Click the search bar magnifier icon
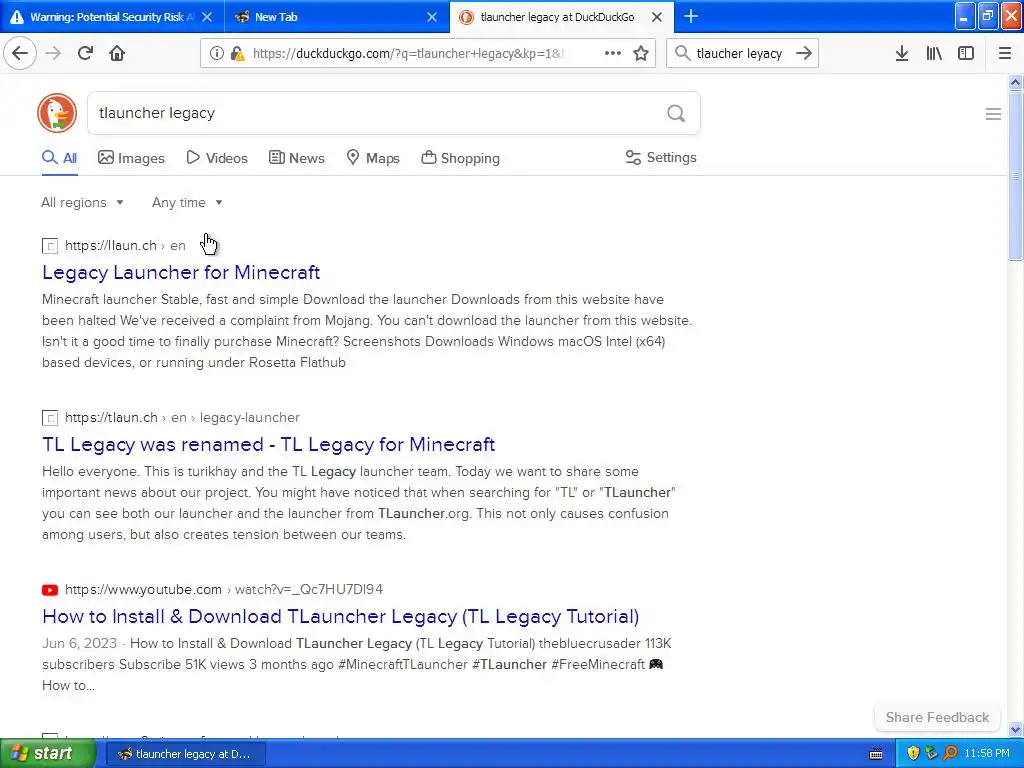The width and height of the screenshot is (1024, 768). (682, 53)
